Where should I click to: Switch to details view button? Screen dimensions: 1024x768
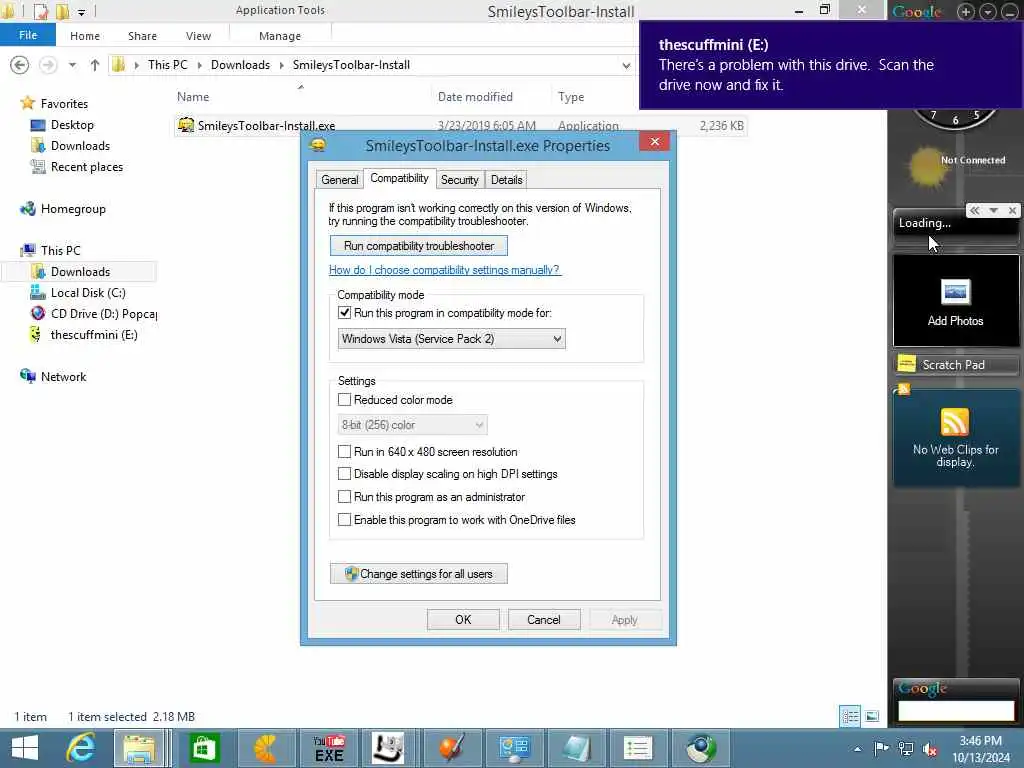(850, 716)
